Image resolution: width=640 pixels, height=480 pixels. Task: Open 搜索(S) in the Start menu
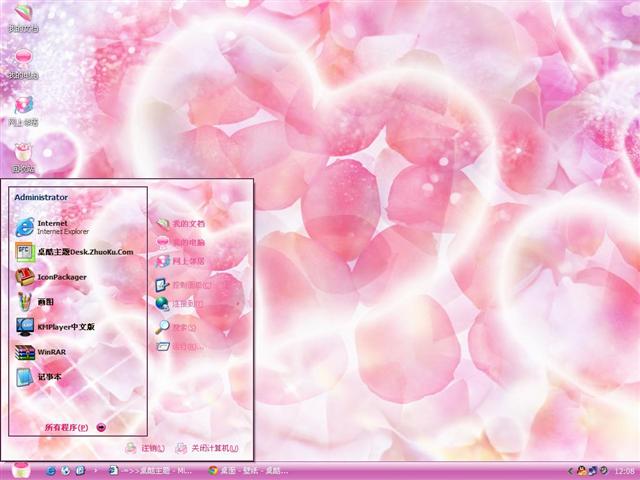tap(176, 327)
